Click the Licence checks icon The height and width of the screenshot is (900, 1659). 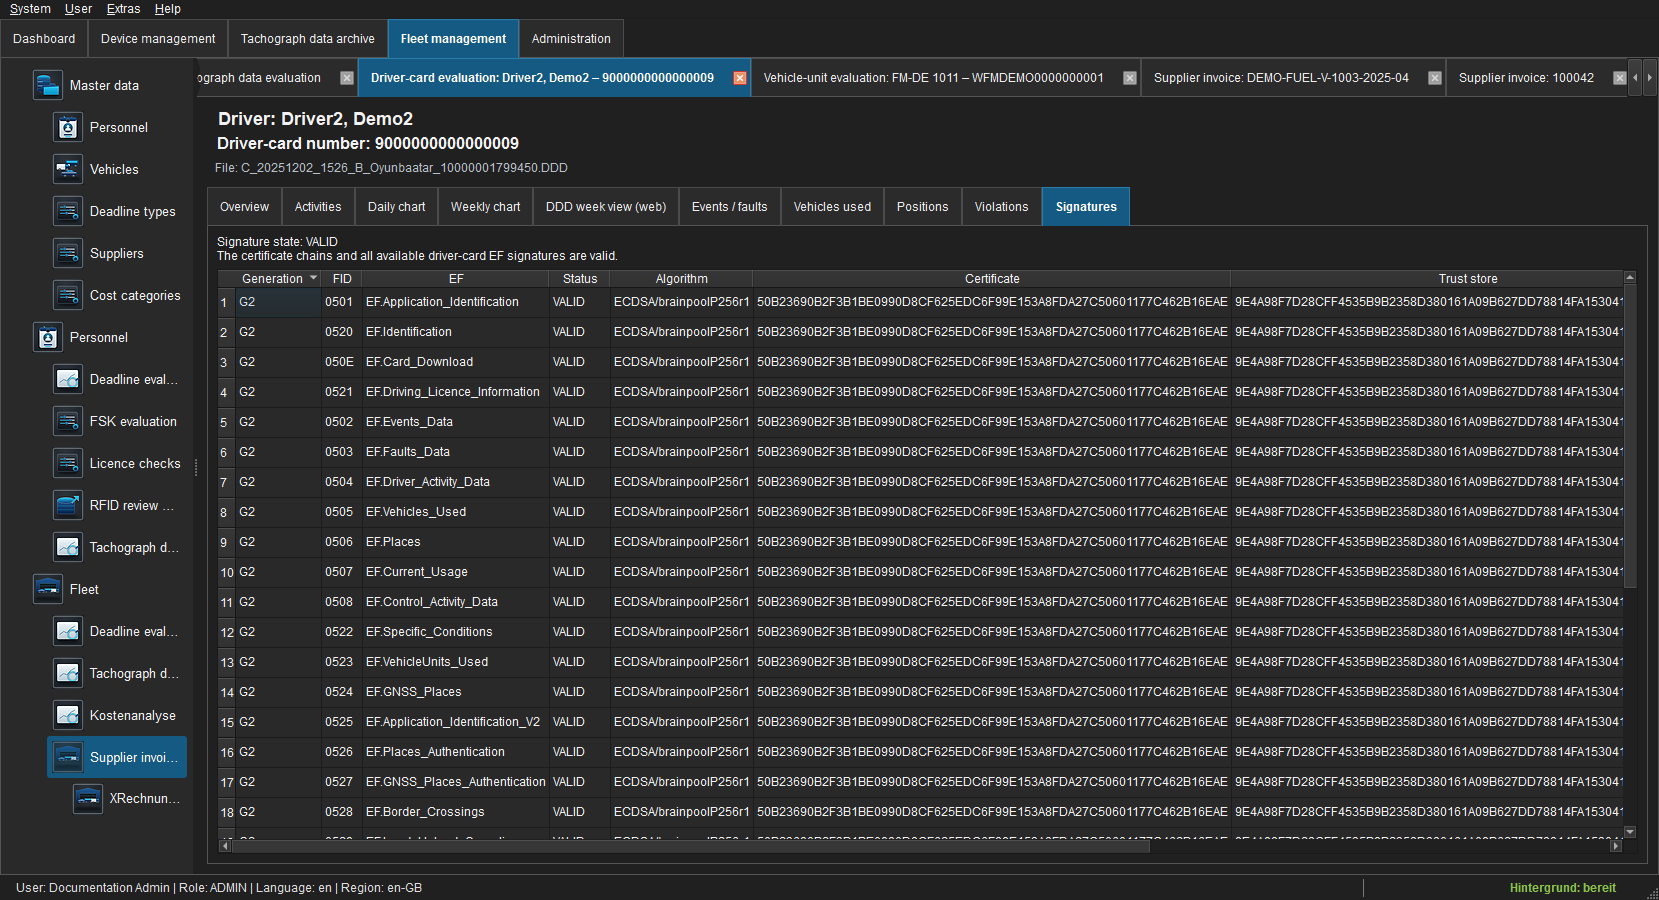[67, 463]
